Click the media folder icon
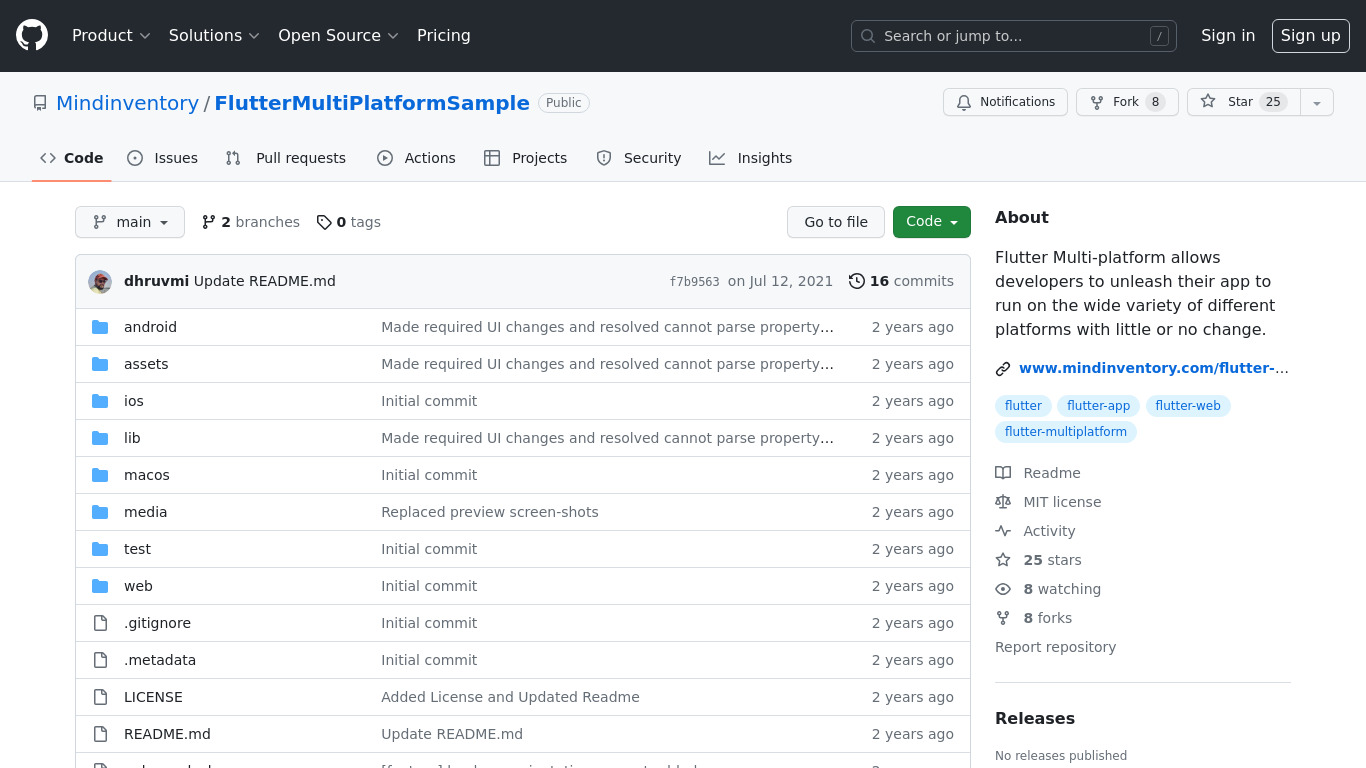This screenshot has width=1366, height=768. (x=100, y=512)
